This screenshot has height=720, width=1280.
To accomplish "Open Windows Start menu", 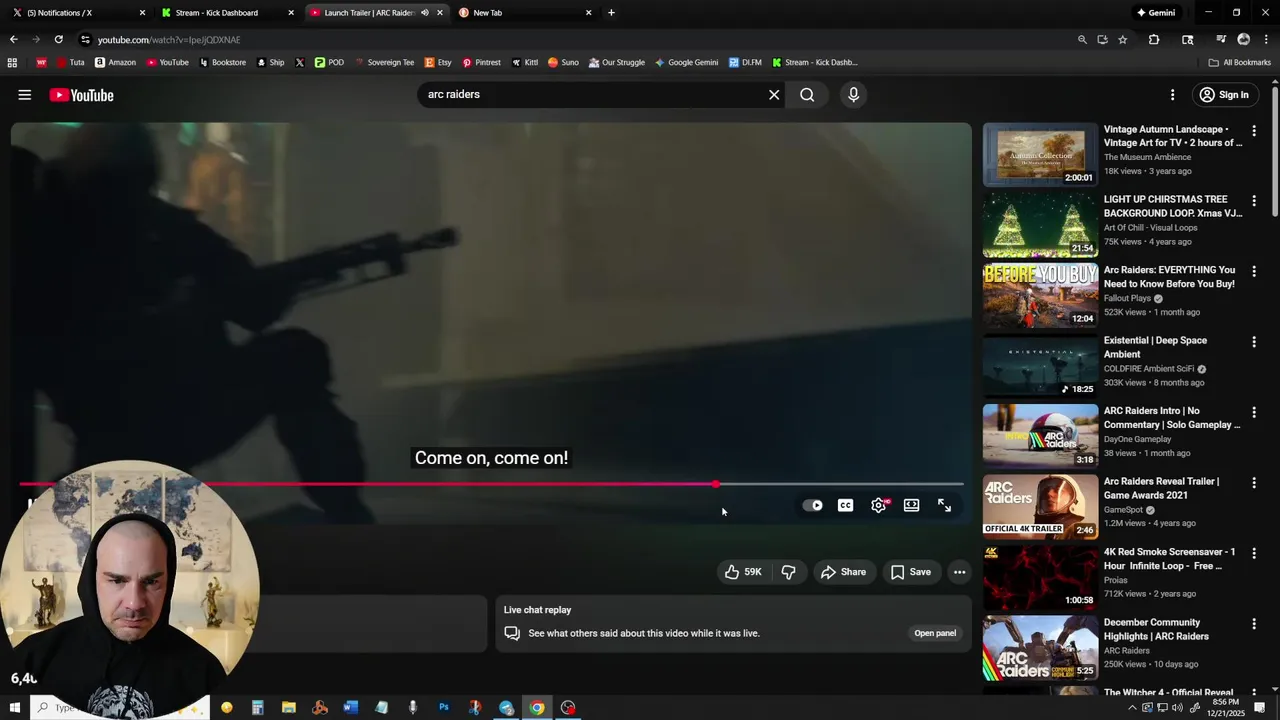I will [14, 708].
